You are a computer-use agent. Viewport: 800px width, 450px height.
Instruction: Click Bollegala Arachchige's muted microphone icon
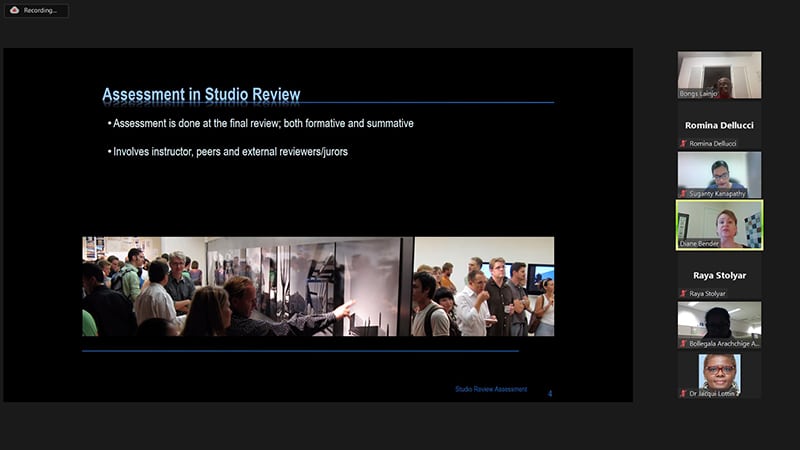(x=683, y=343)
